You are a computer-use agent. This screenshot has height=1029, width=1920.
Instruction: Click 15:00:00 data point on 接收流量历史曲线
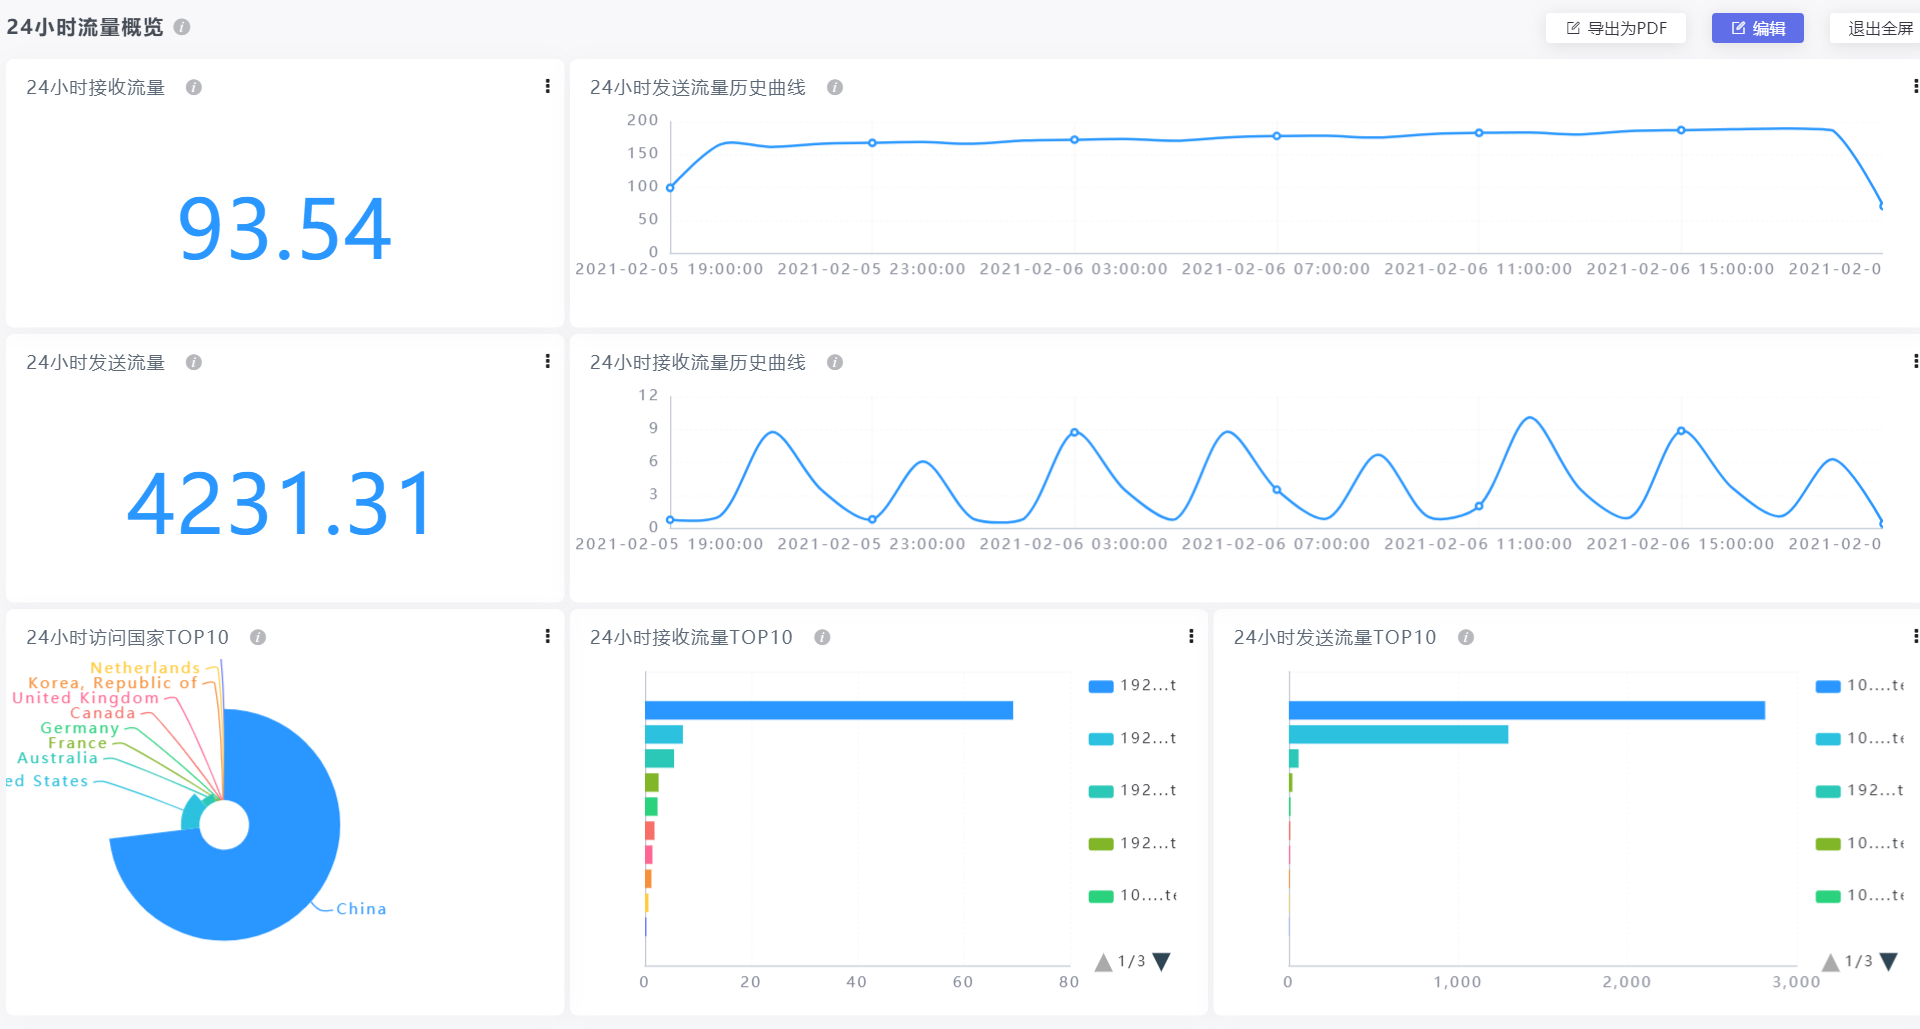click(1681, 431)
